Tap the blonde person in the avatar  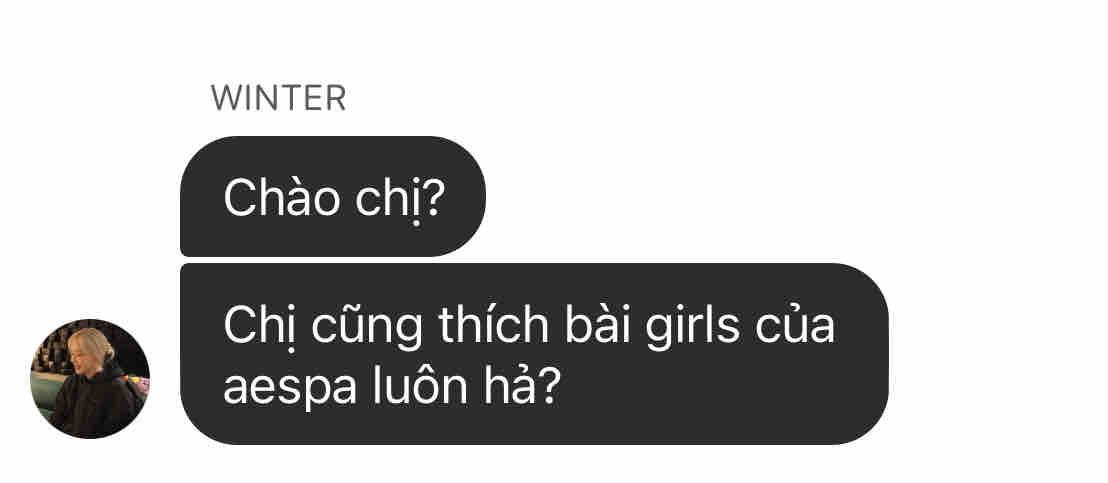[90, 385]
